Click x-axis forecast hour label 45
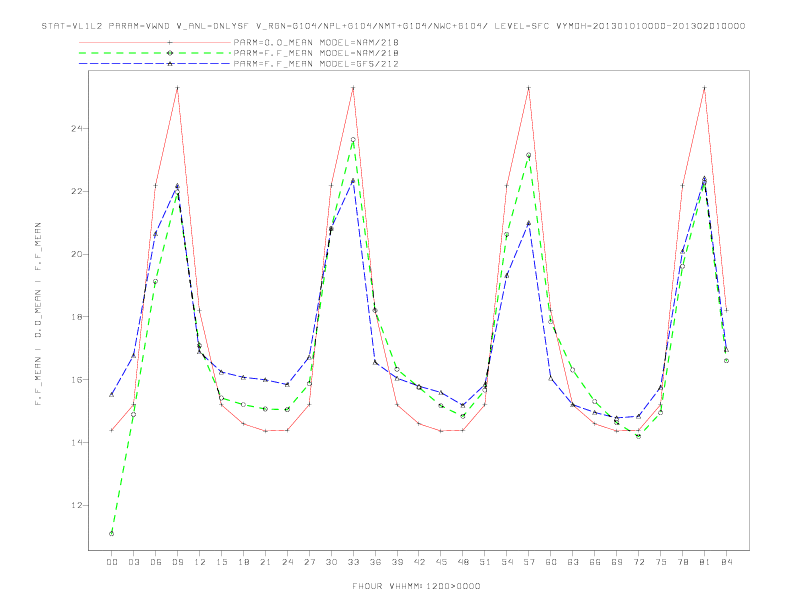 (441, 562)
